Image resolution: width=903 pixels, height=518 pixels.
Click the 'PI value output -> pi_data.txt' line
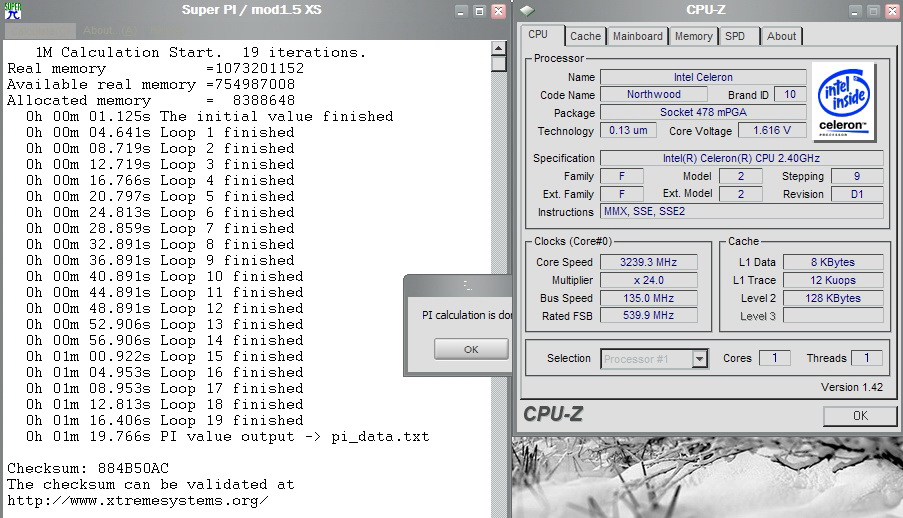click(x=227, y=436)
